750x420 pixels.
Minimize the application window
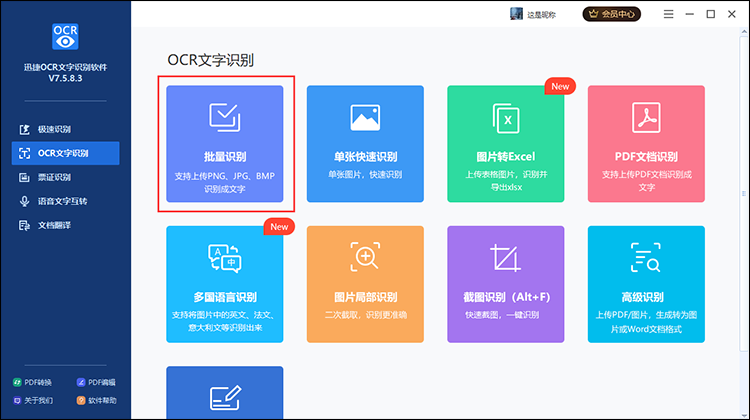[689, 14]
